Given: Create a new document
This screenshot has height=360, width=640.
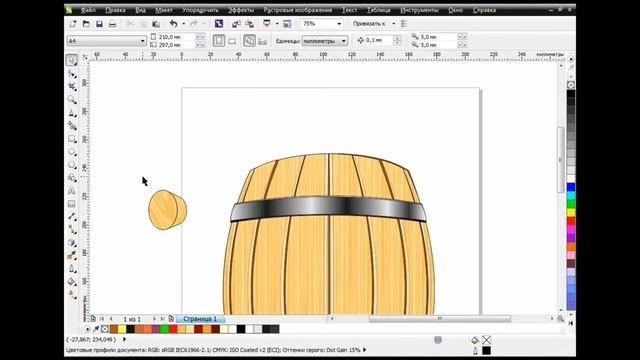Looking at the screenshot, I should (73, 24).
